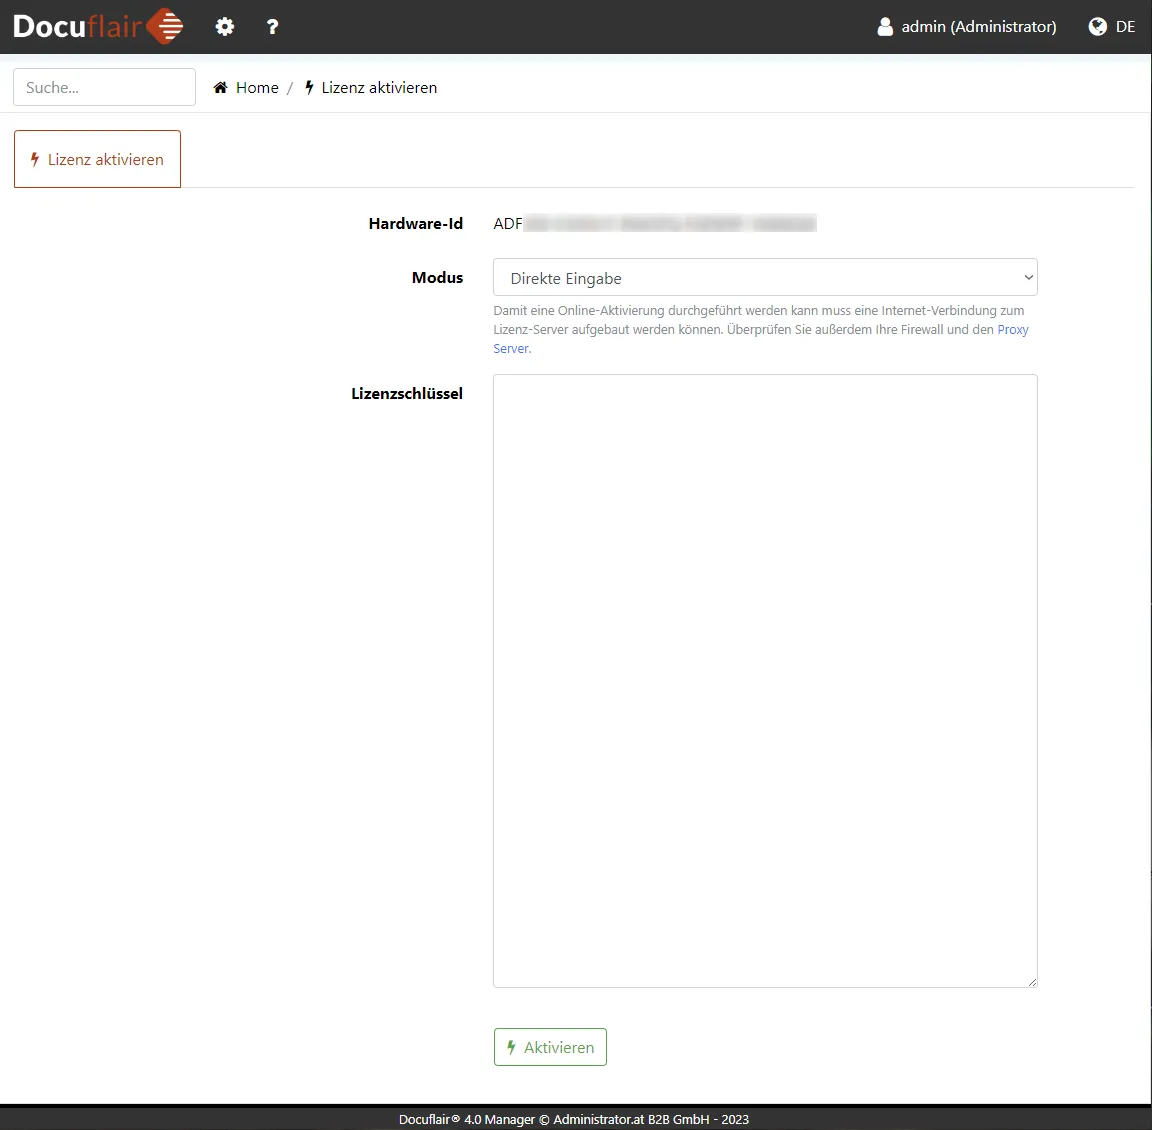Focus the Suche... search field
1152x1130 pixels.
104,87
